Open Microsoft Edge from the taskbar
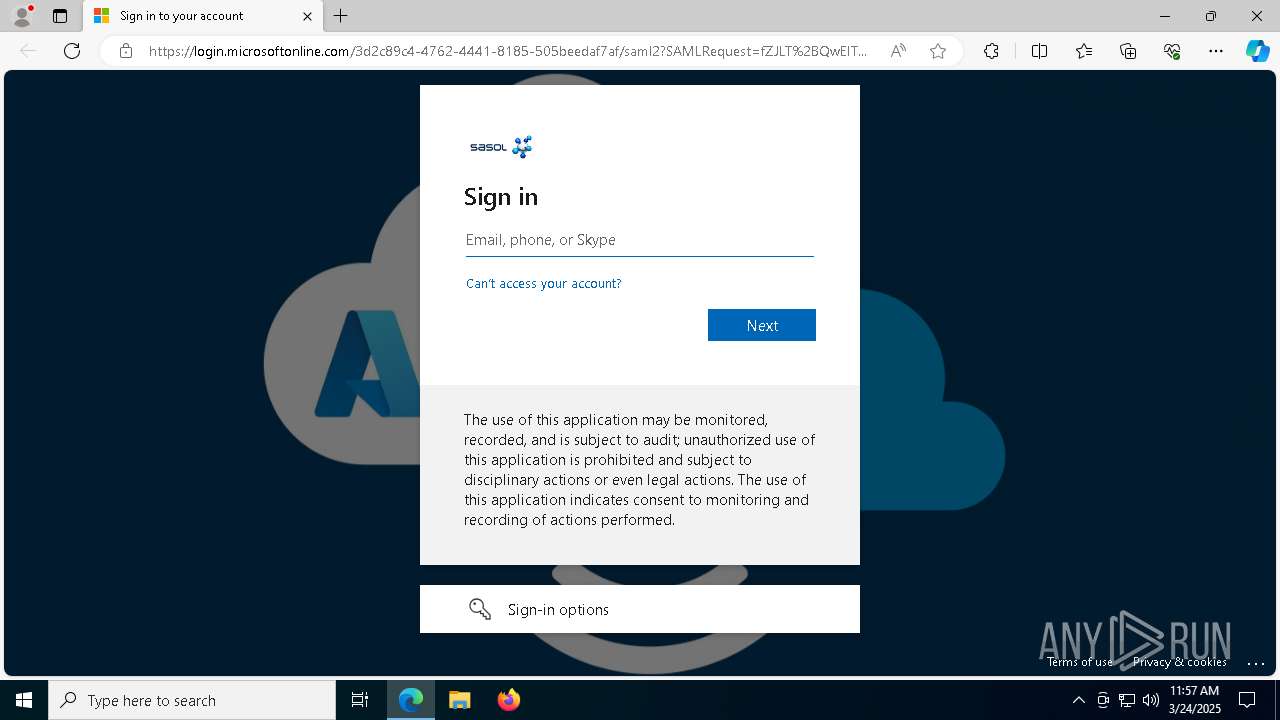This screenshot has height=720, width=1280. pyautogui.click(x=411, y=700)
